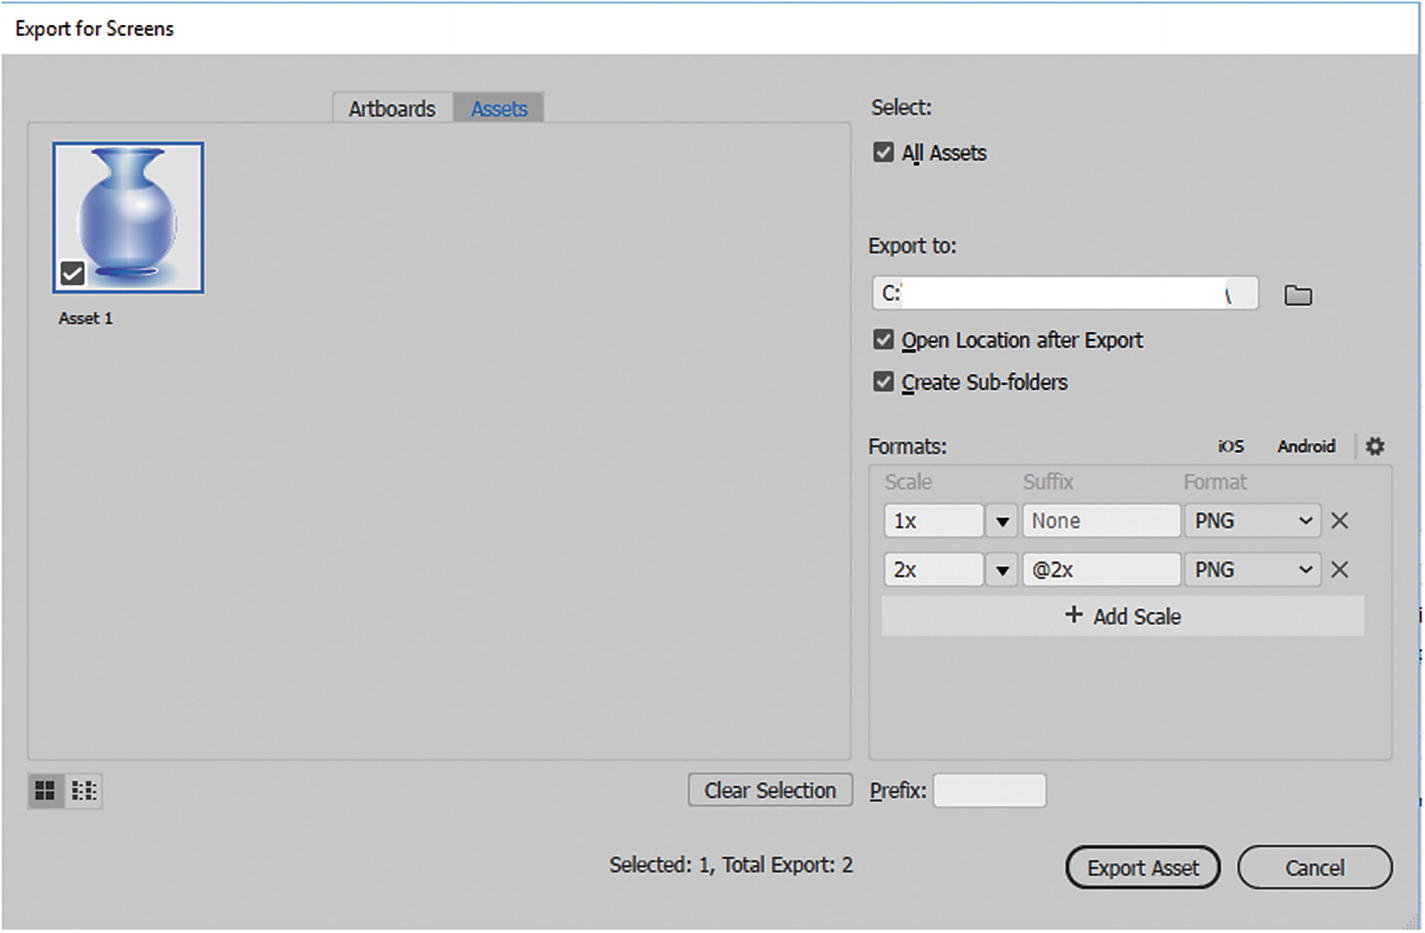Viewport: 1425px width, 933px height.
Task: Uncheck the Asset 1 selection checkbox
Action: 72,273
